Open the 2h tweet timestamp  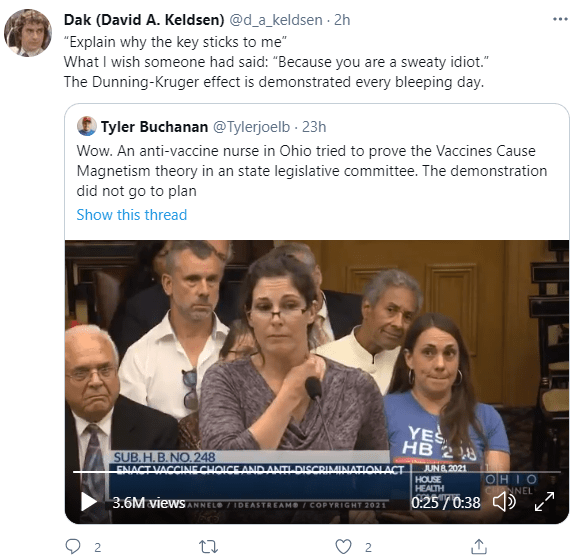(342, 20)
